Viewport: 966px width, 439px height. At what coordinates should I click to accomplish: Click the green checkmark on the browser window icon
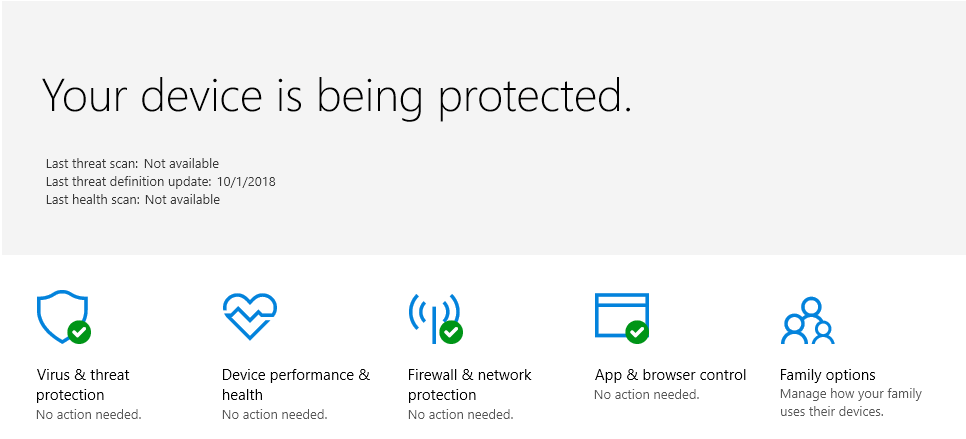point(636,331)
